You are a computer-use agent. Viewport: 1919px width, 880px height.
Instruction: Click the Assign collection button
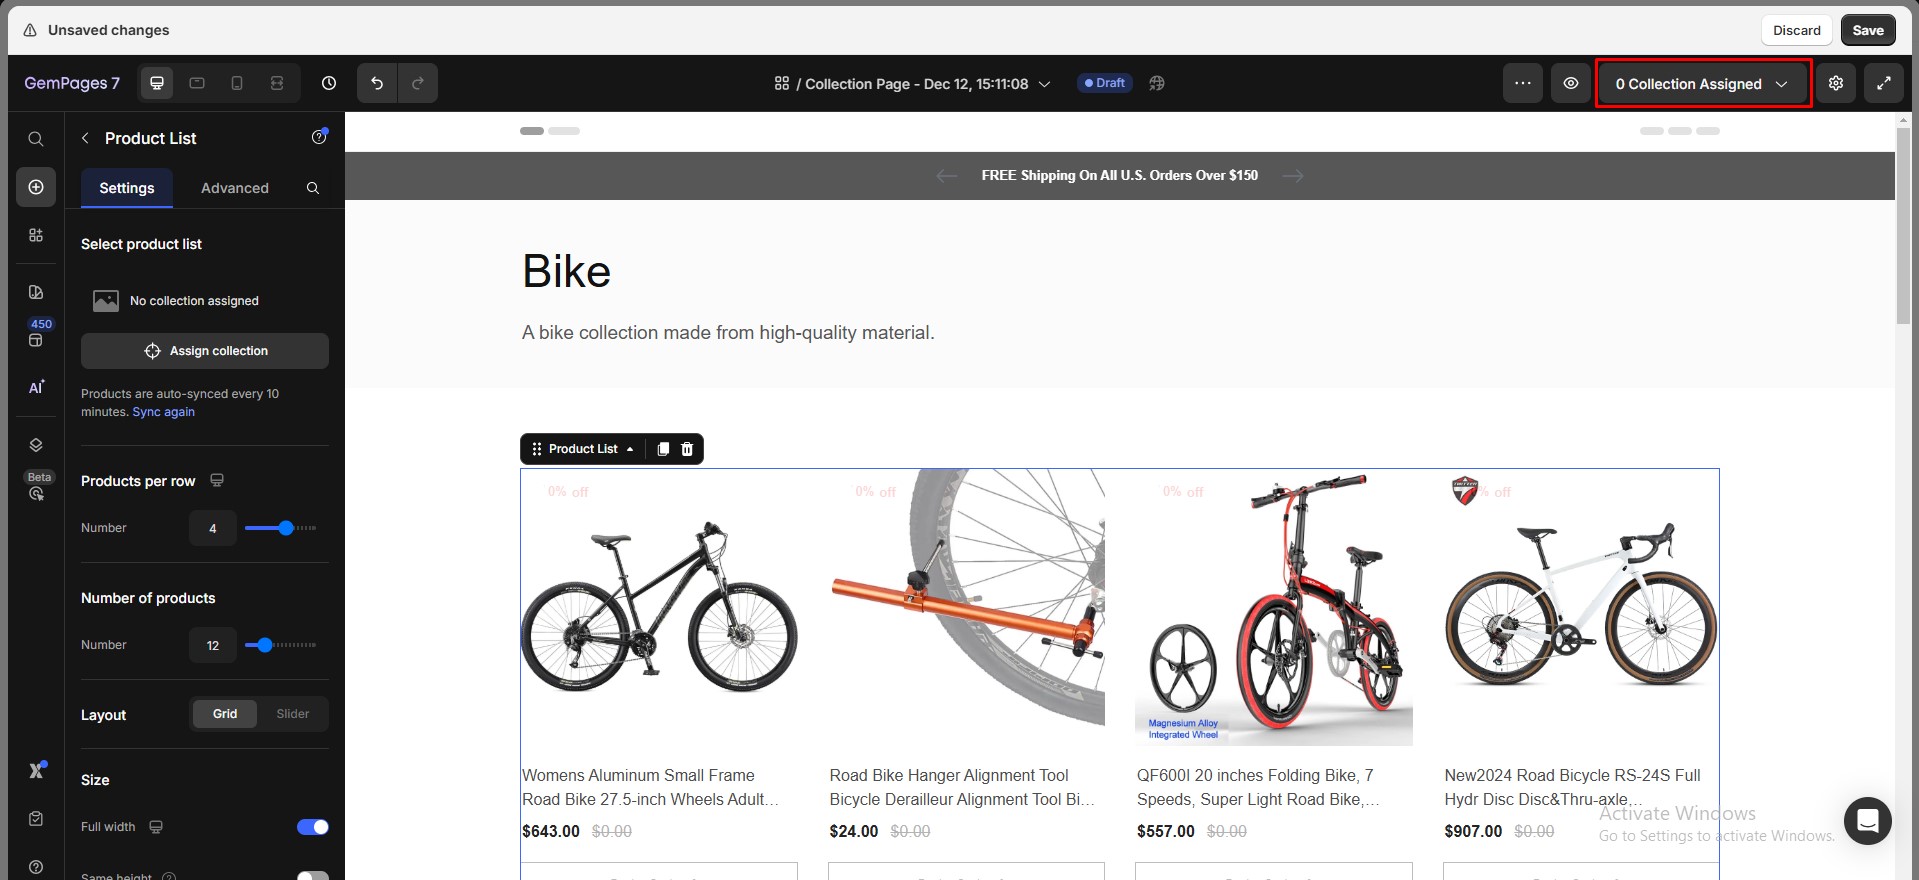[x=205, y=351]
